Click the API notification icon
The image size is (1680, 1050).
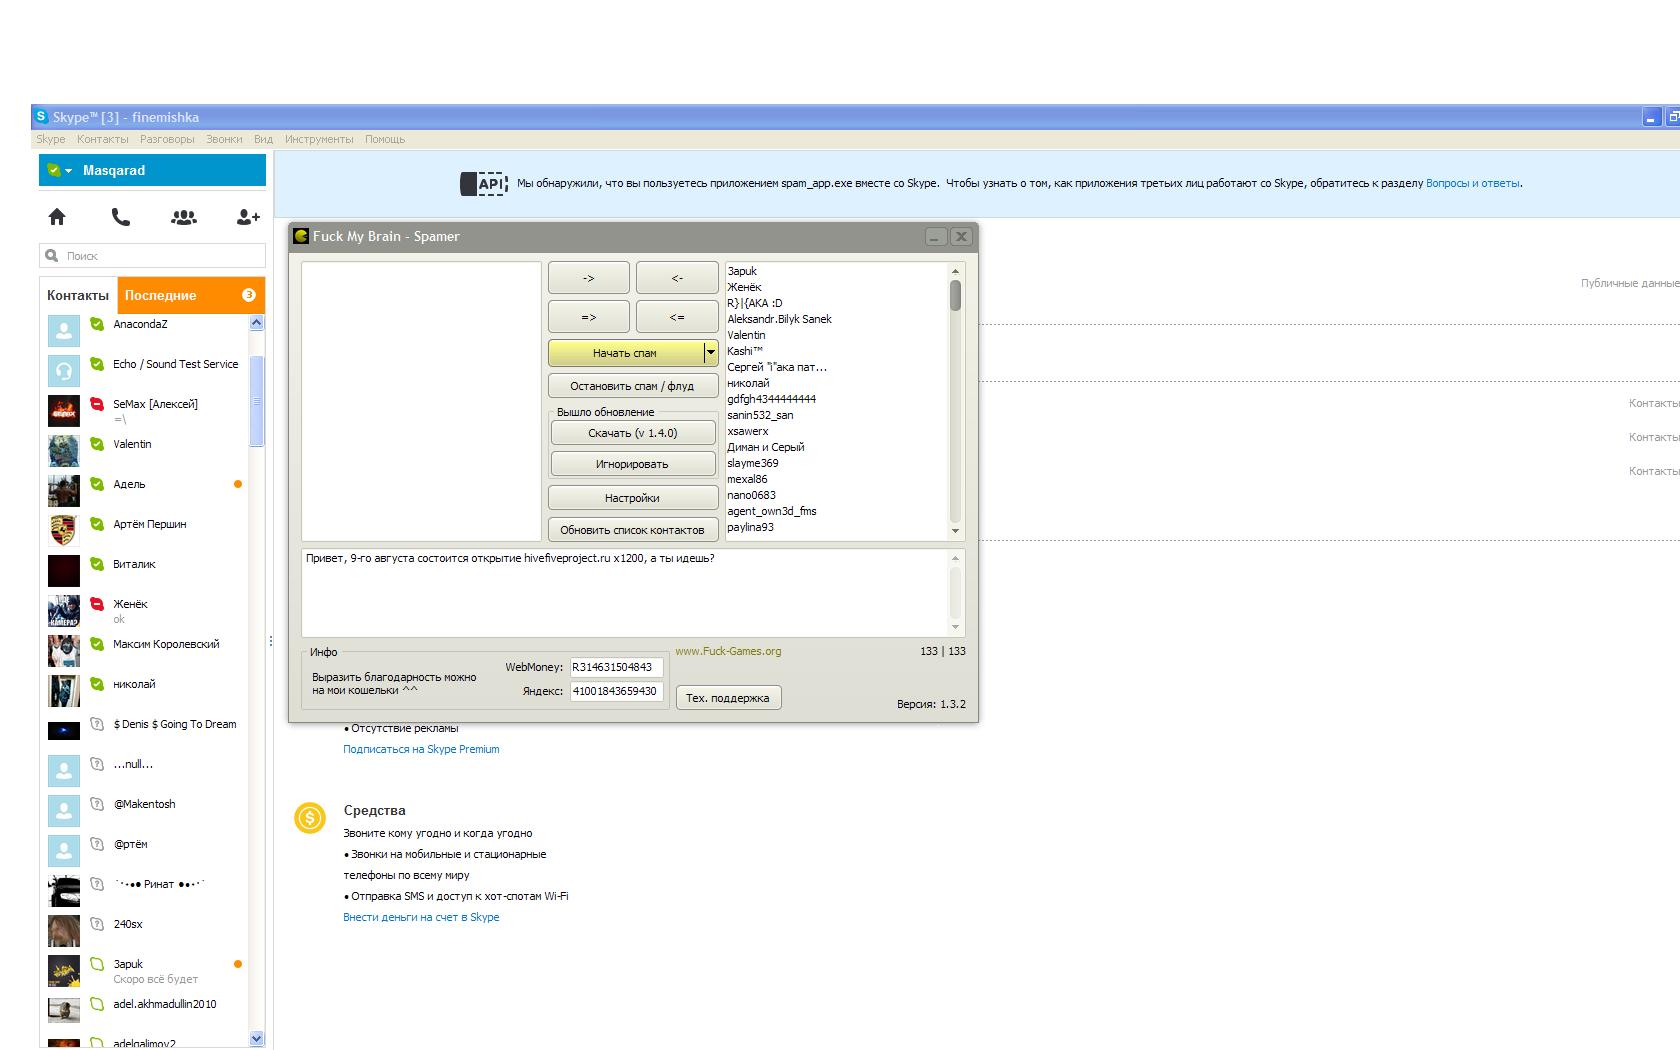pyautogui.click(x=484, y=184)
